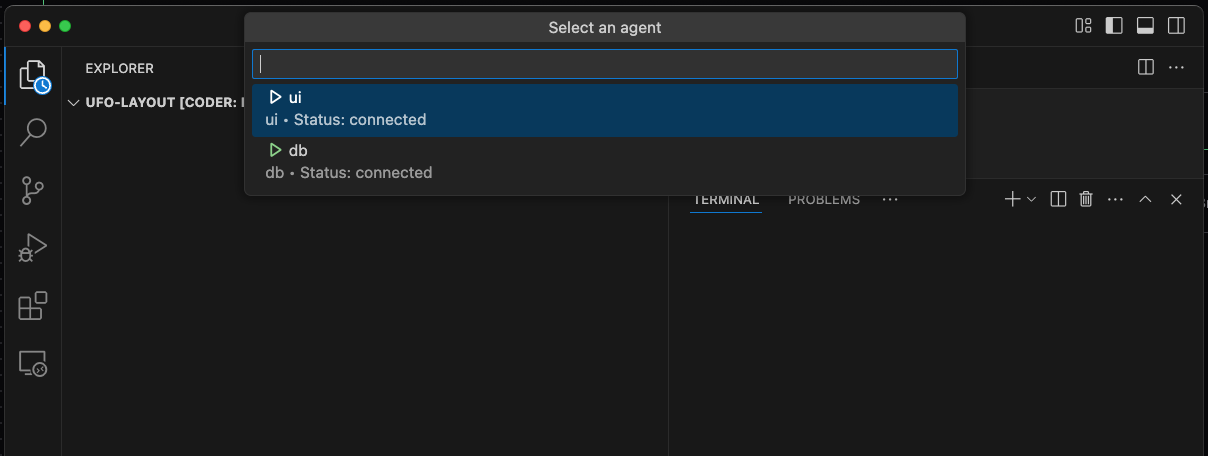Open the Remote Explorer view
The width and height of the screenshot is (1208, 456).
(33, 363)
